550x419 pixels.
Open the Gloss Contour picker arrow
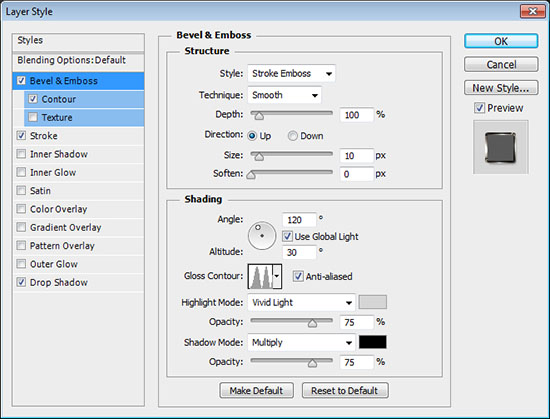click(277, 277)
